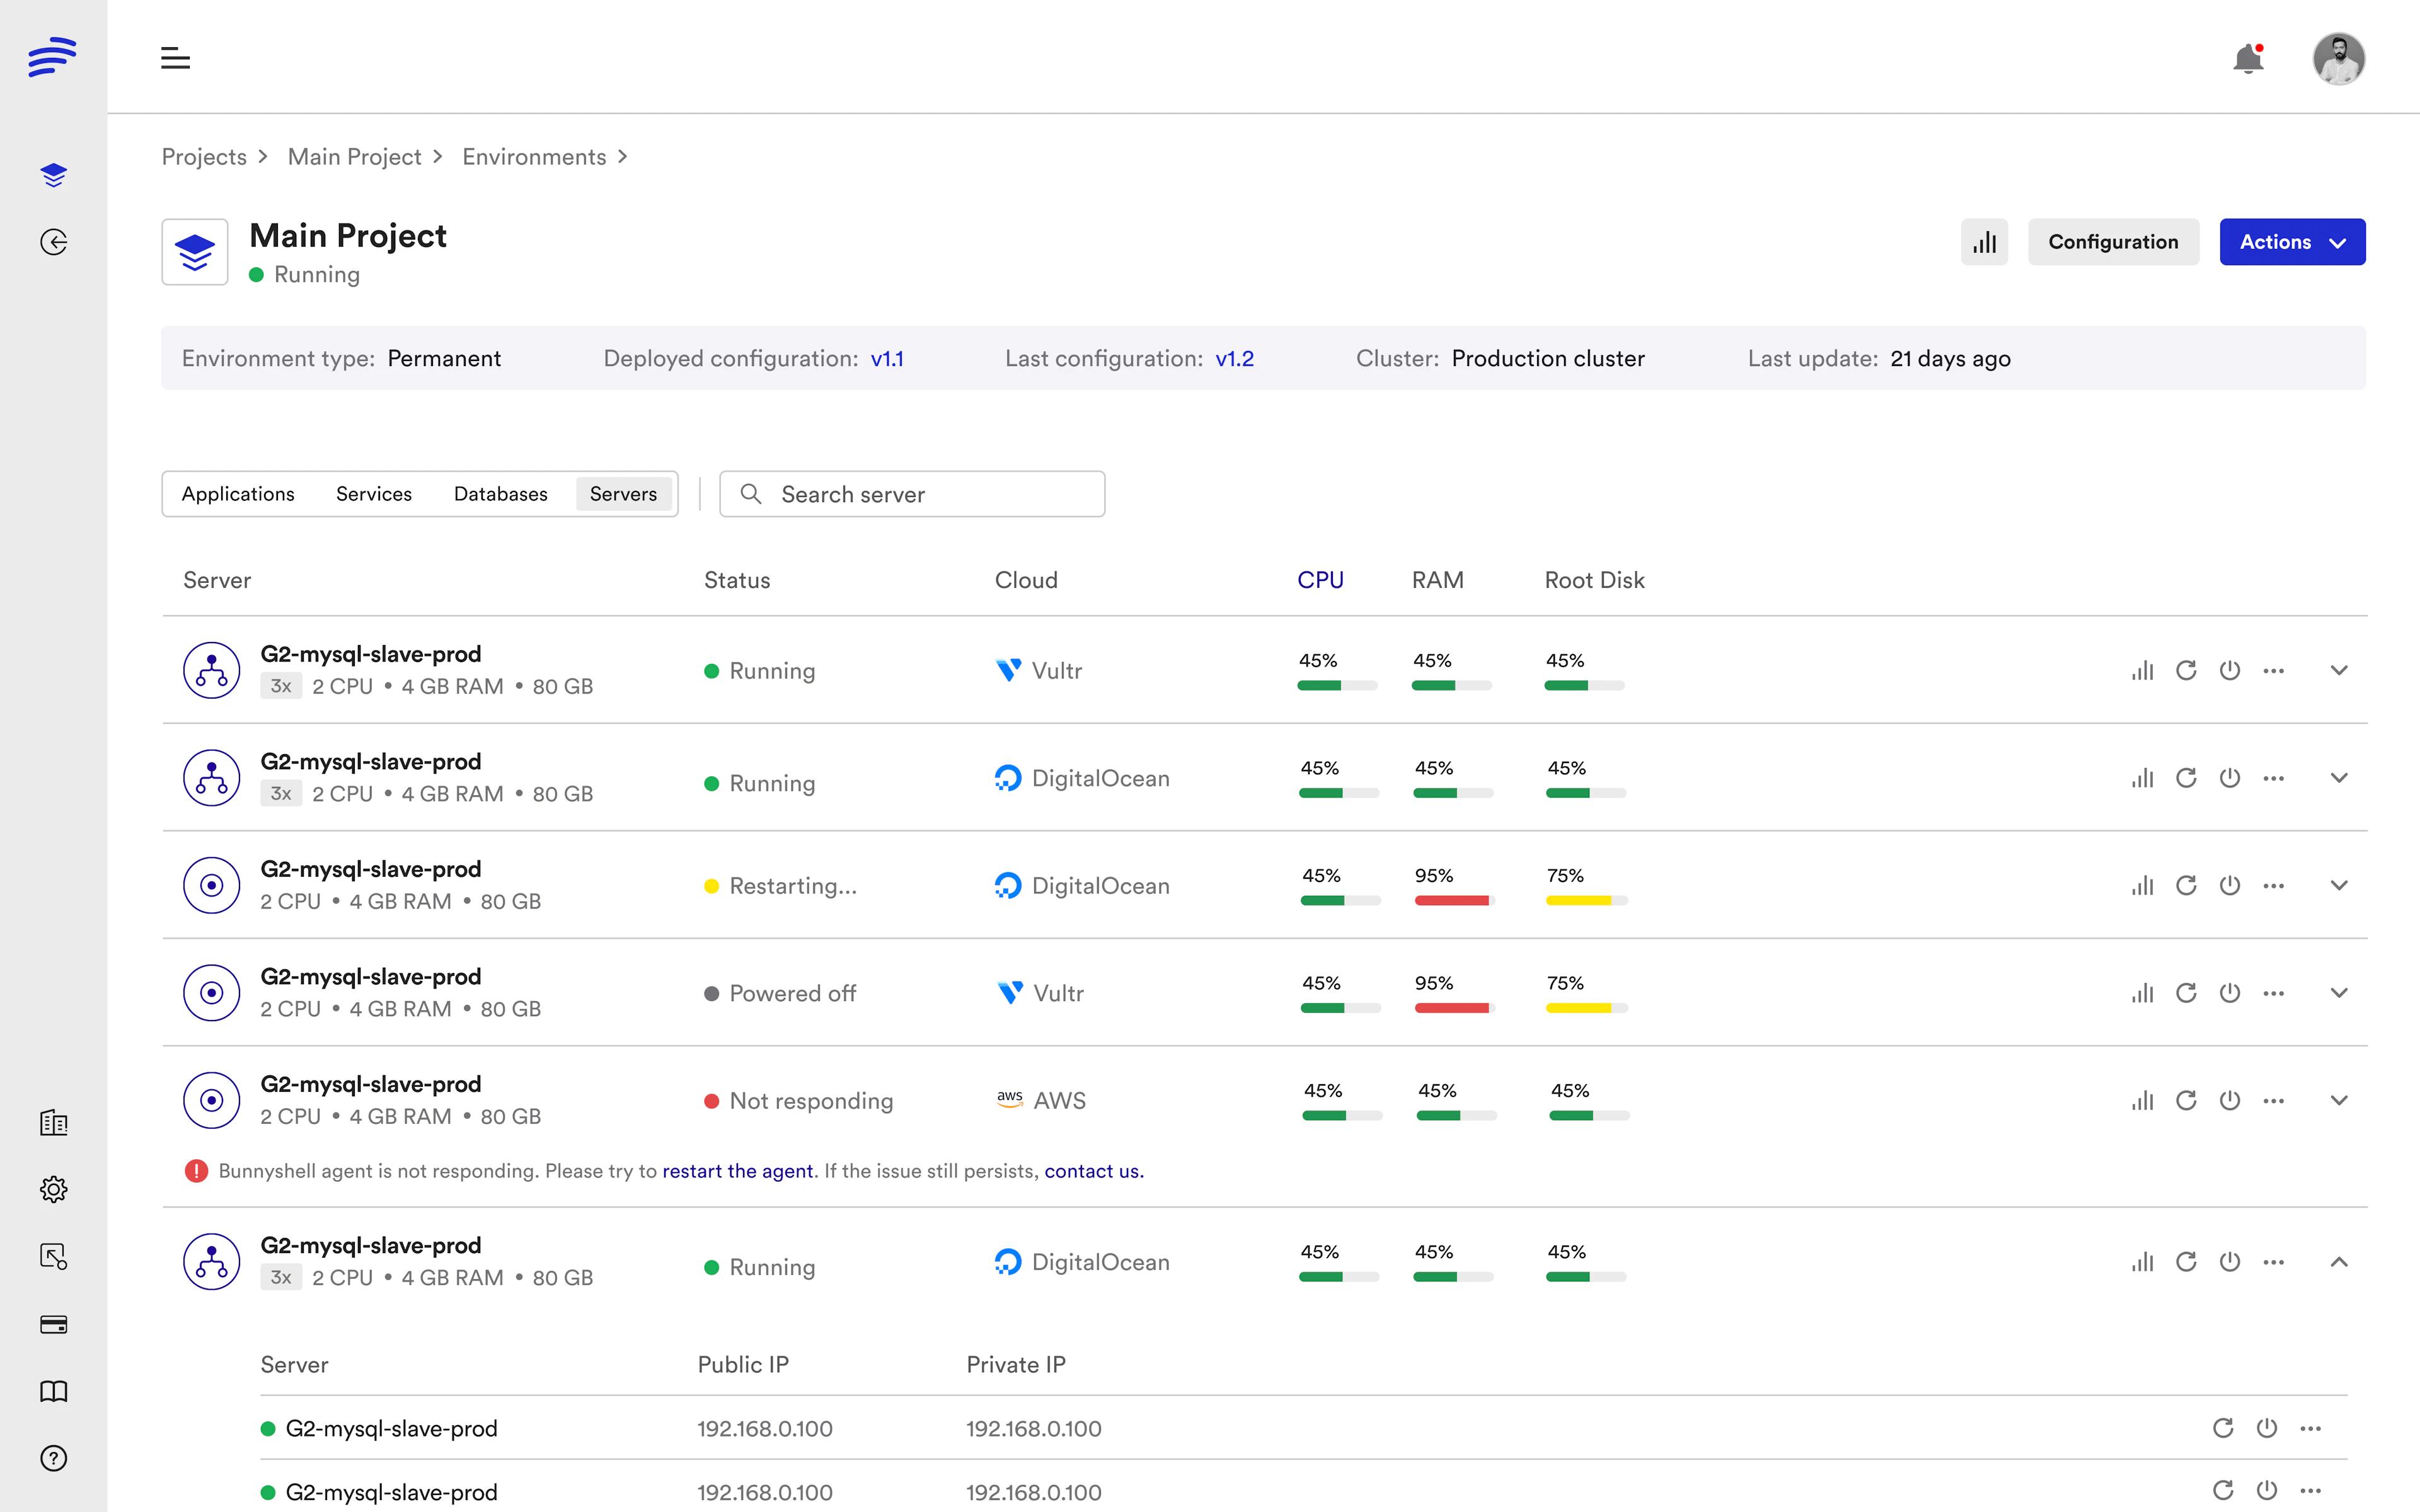Open the three-dot options menu on the AWS server
The height and width of the screenshot is (1512, 2420).
(x=2274, y=1100)
